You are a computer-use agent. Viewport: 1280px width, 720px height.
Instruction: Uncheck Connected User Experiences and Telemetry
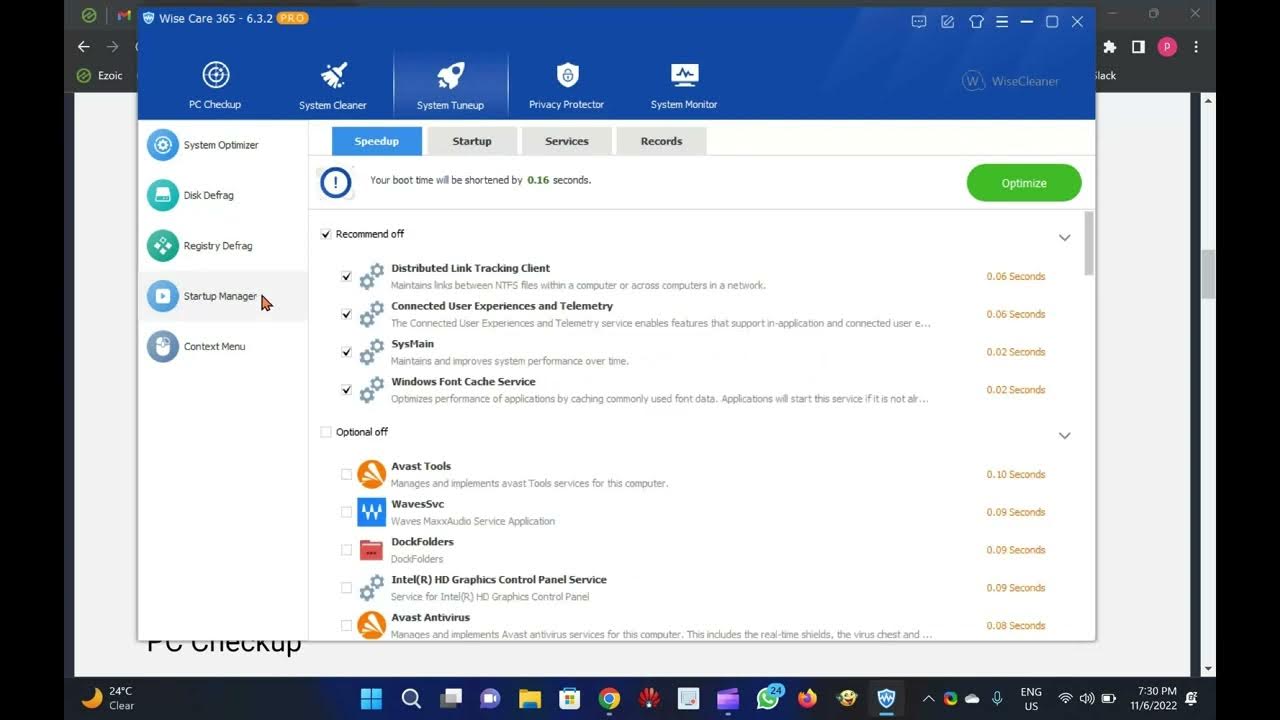346,314
